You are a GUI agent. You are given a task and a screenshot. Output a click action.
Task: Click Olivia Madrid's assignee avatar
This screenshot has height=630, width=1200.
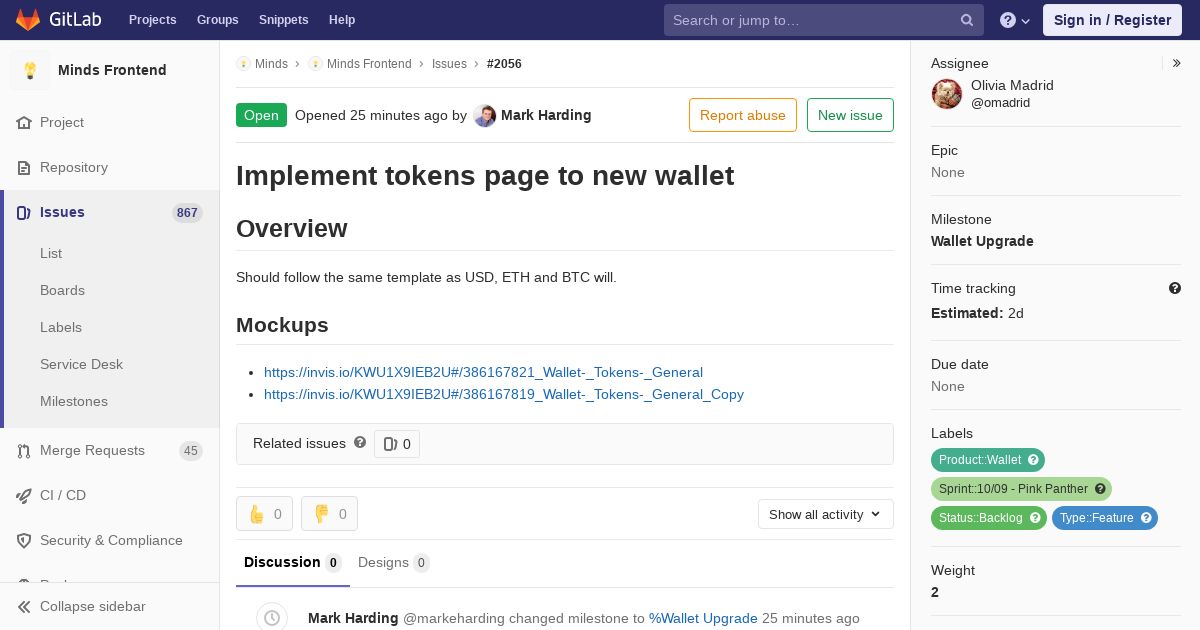pyautogui.click(x=947, y=94)
